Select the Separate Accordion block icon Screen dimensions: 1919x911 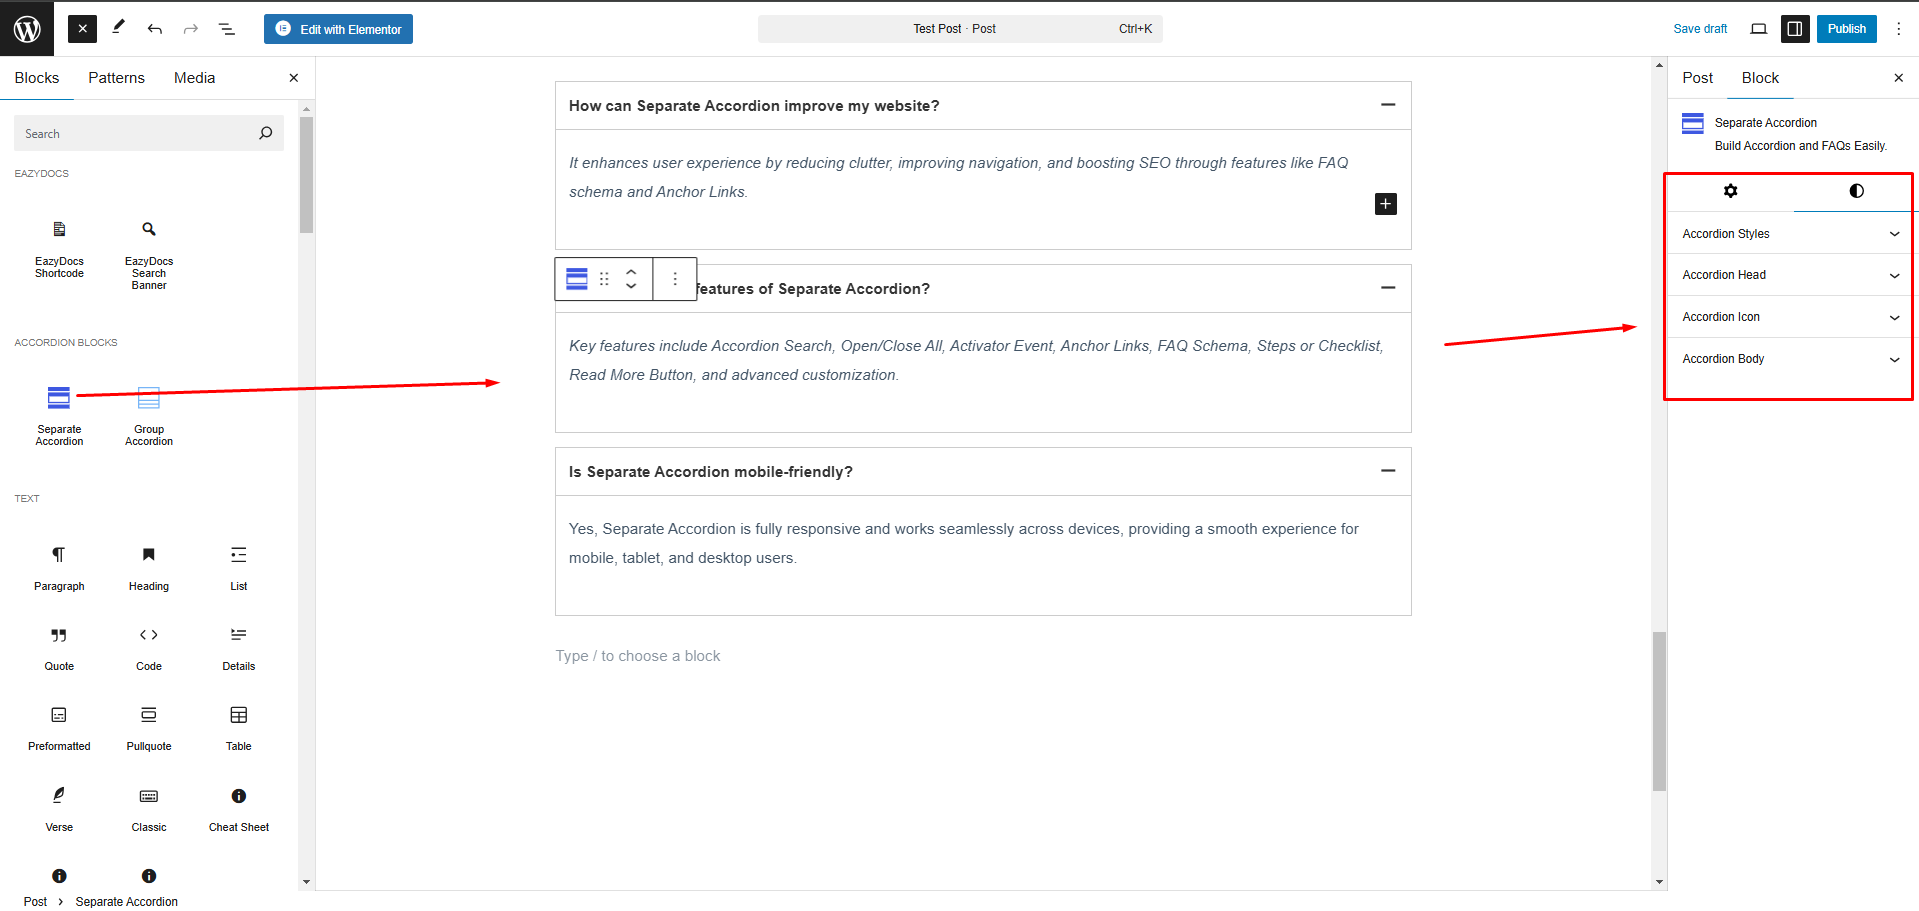point(59,398)
